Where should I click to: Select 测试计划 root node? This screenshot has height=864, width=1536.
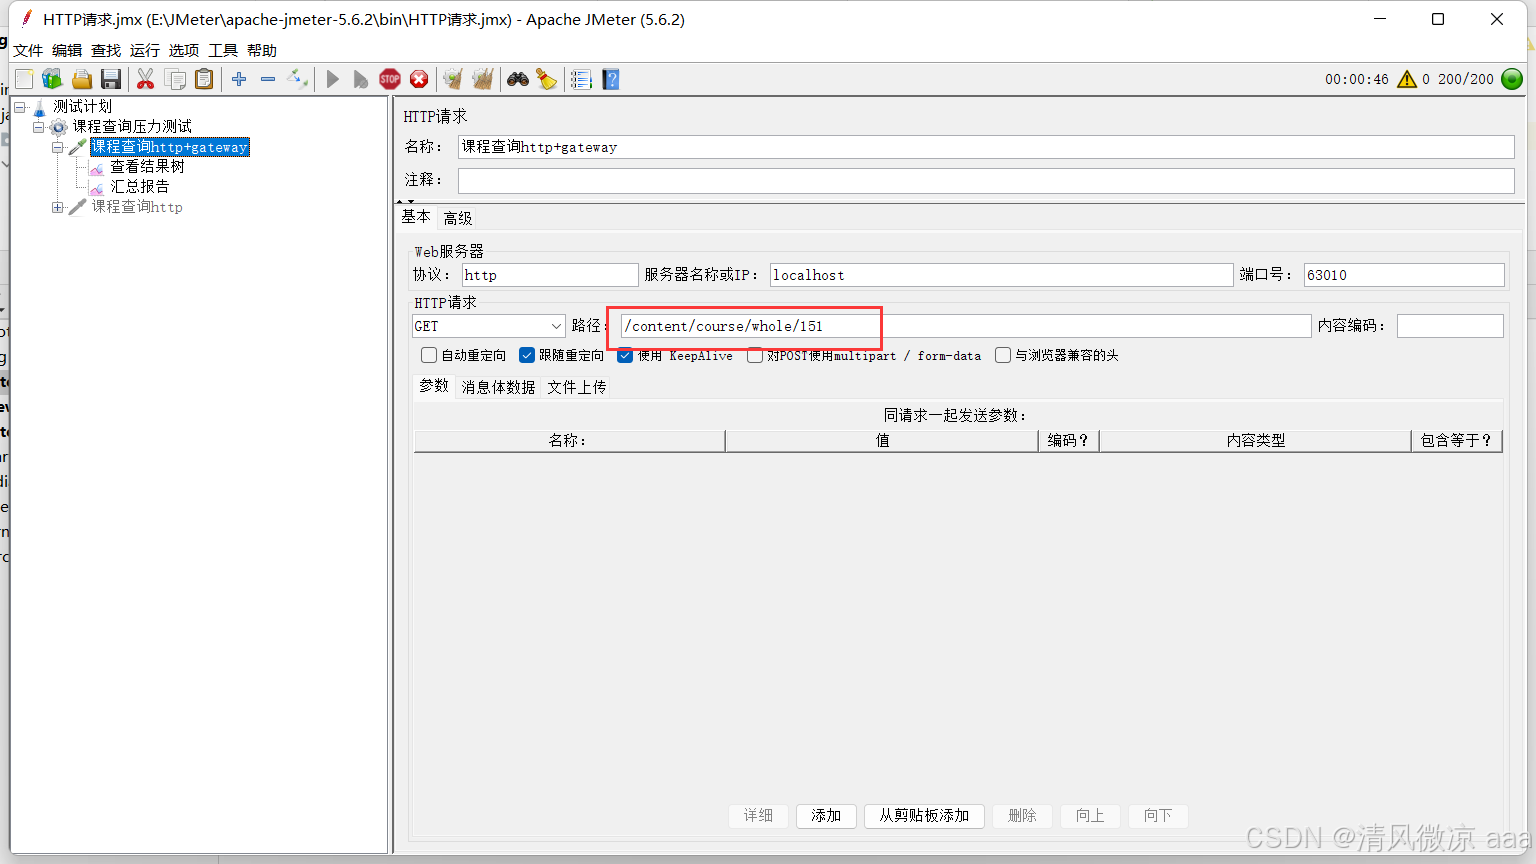pos(82,106)
